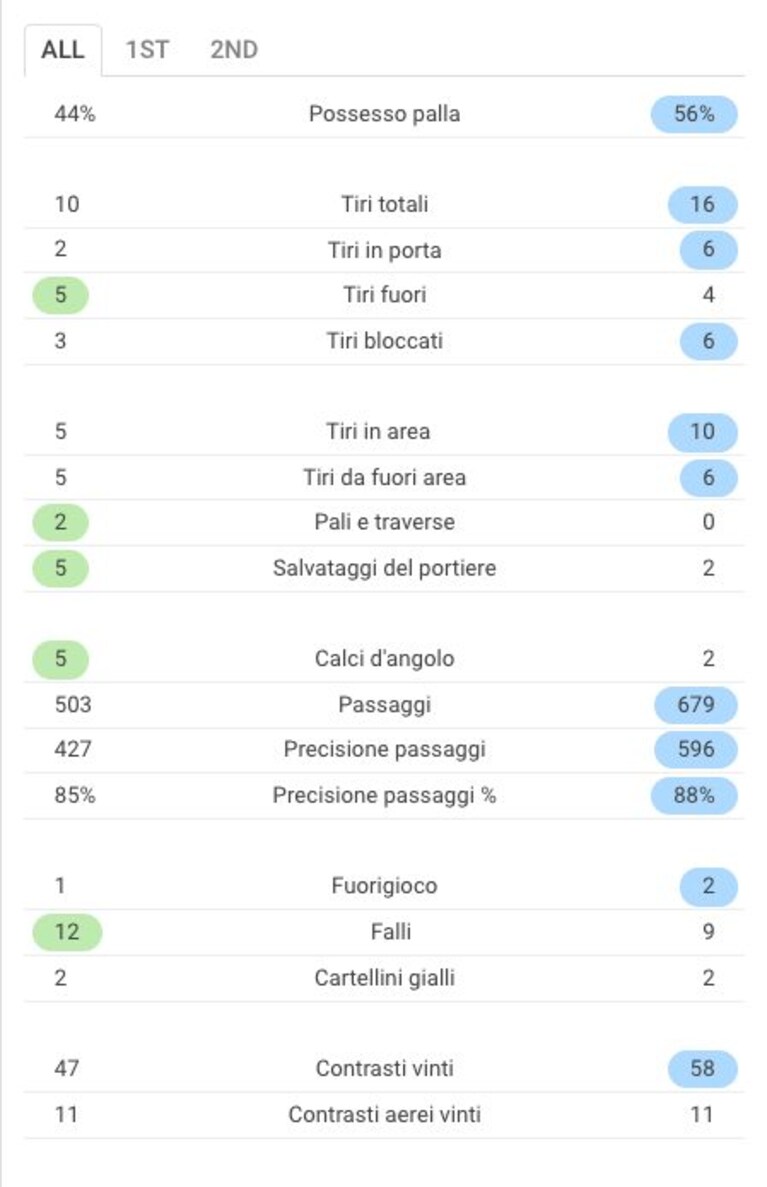The height and width of the screenshot is (1187, 767).
Task: Open the 1ST half tab
Action: pos(147,50)
